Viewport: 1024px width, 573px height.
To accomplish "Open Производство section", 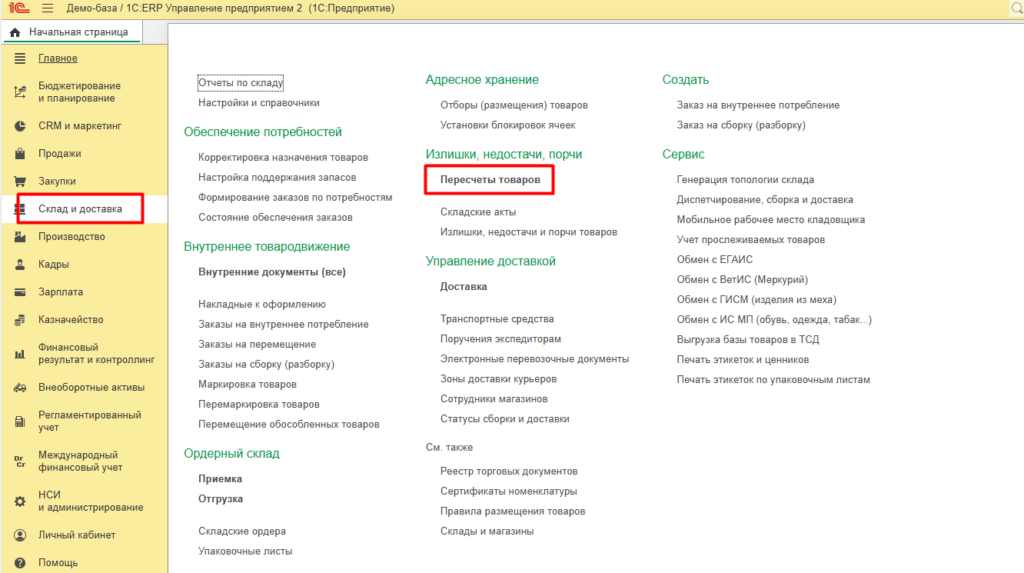I will [x=71, y=237].
